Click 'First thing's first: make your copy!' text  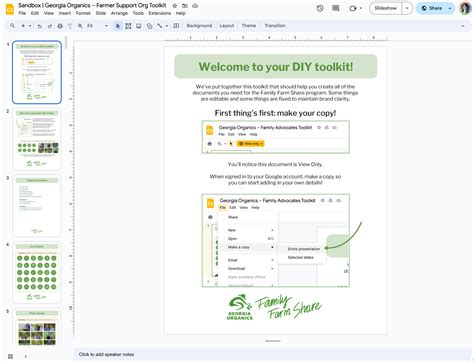click(x=275, y=113)
